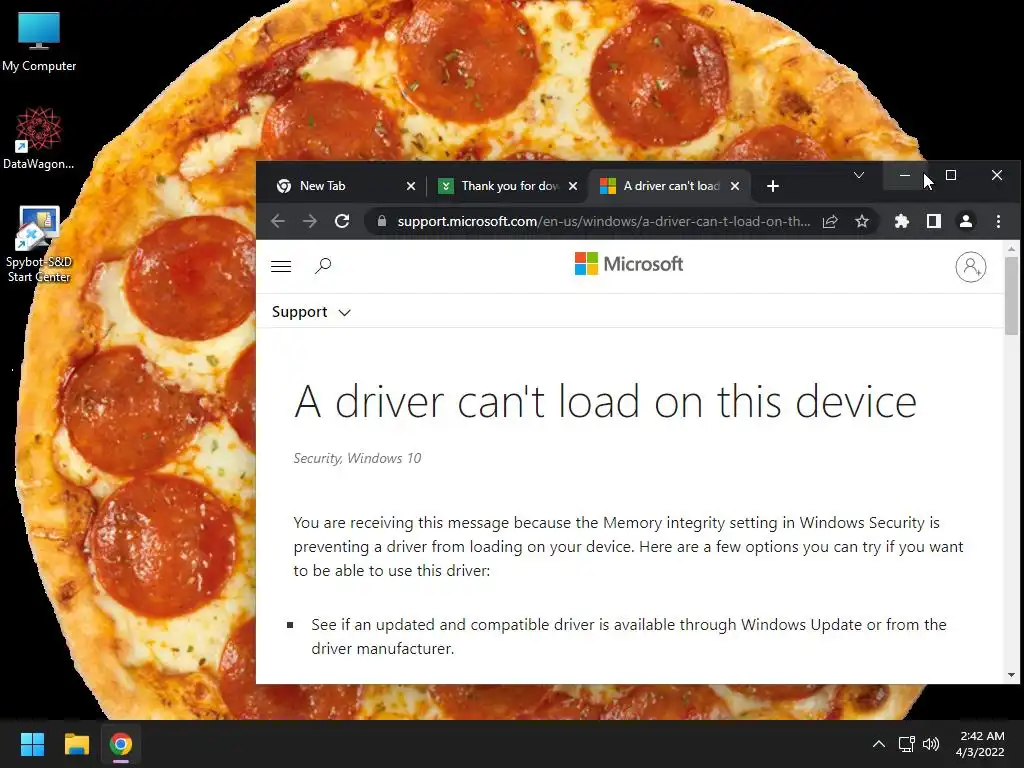Open the clock showing 2:42 AM

980,744
